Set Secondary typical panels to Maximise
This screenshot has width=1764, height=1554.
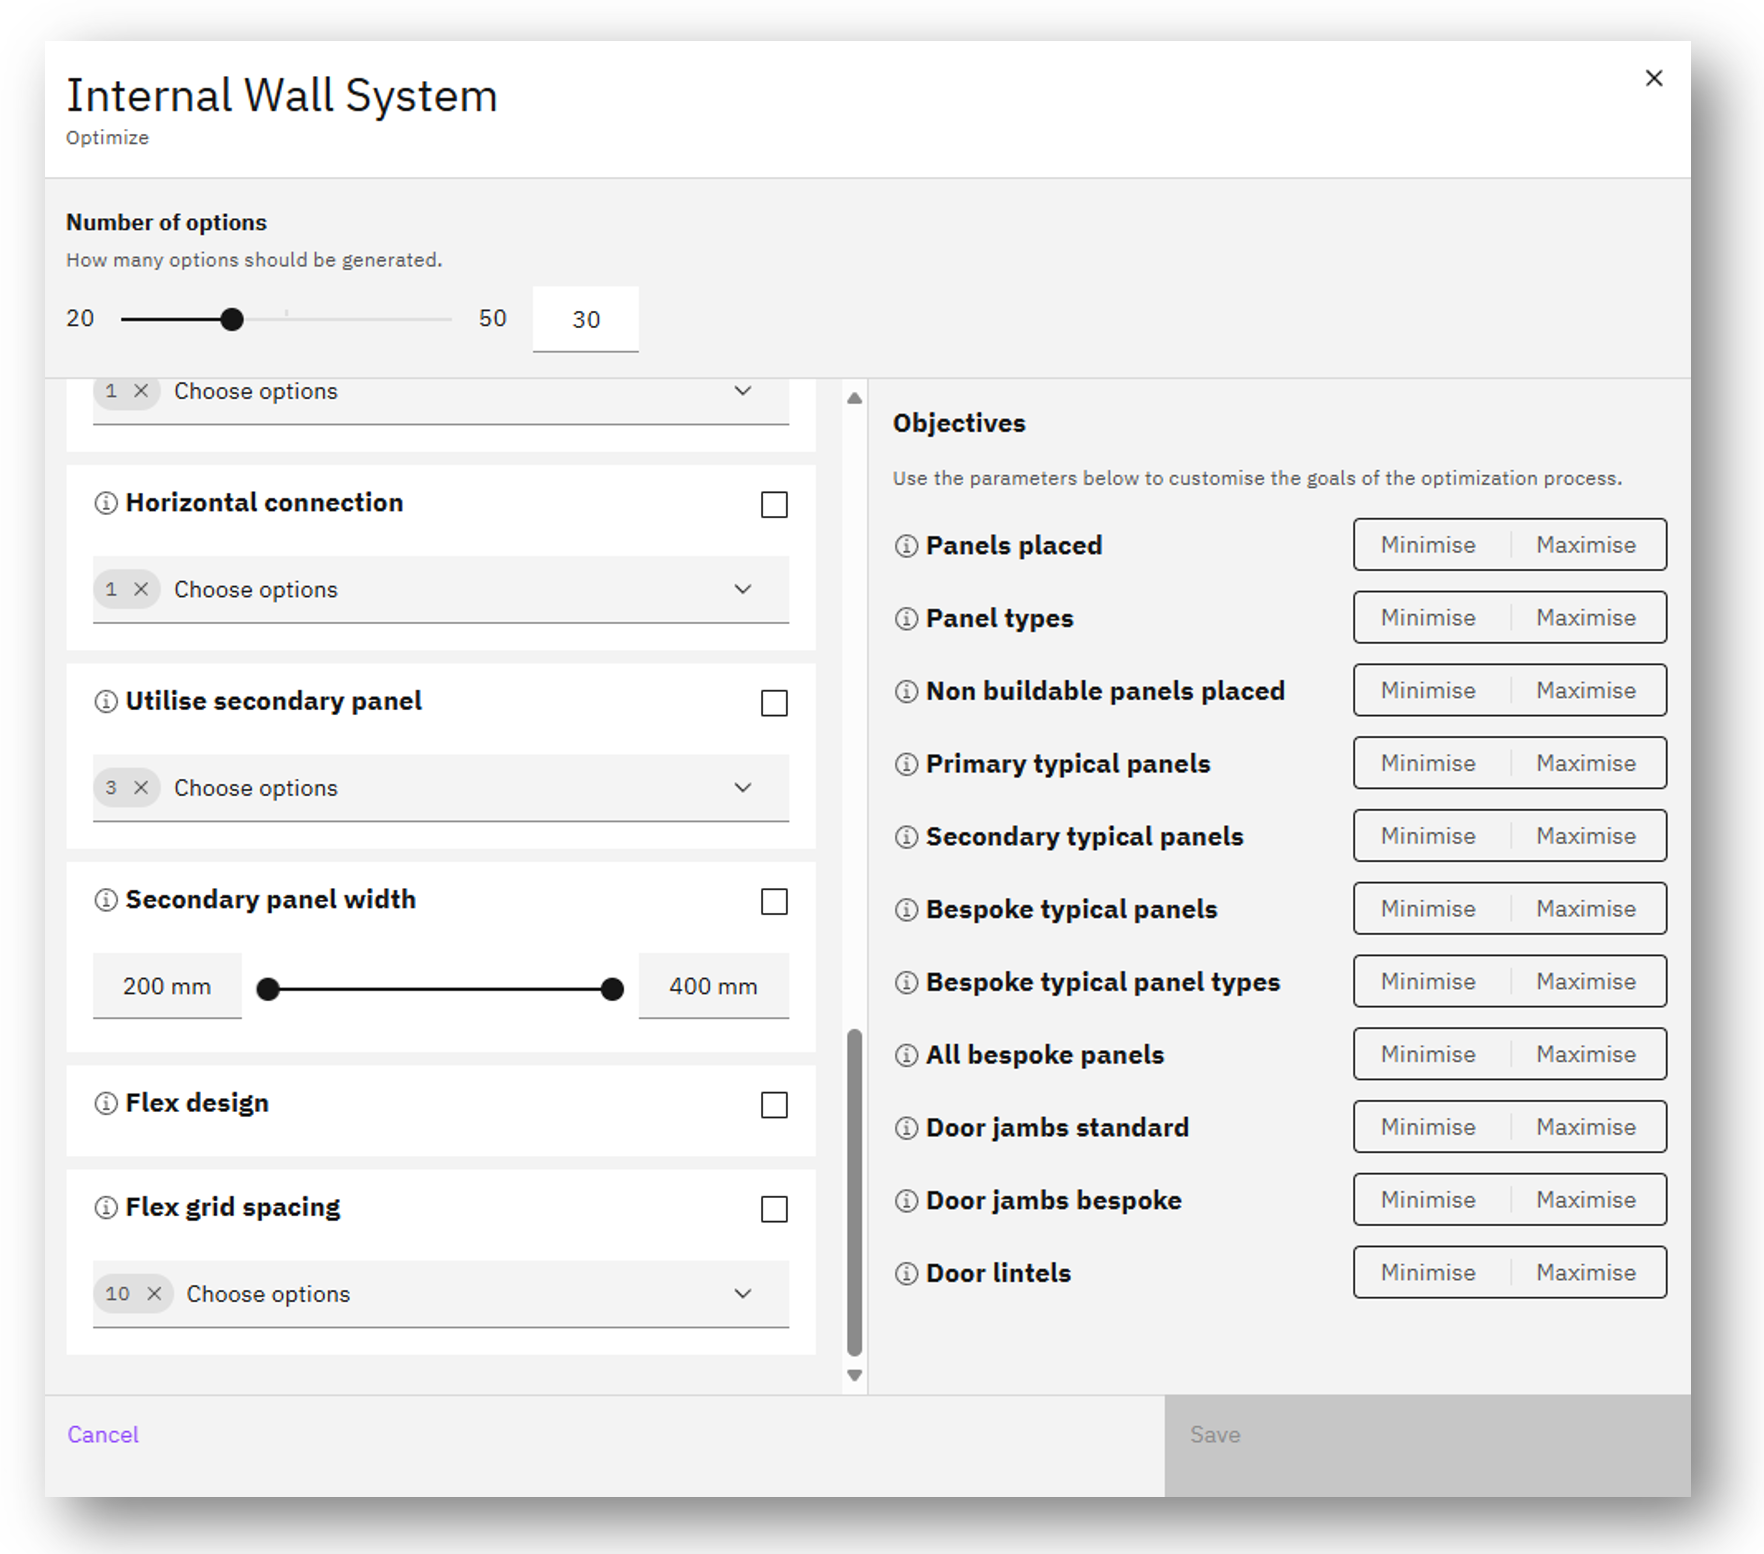point(1587,836)
